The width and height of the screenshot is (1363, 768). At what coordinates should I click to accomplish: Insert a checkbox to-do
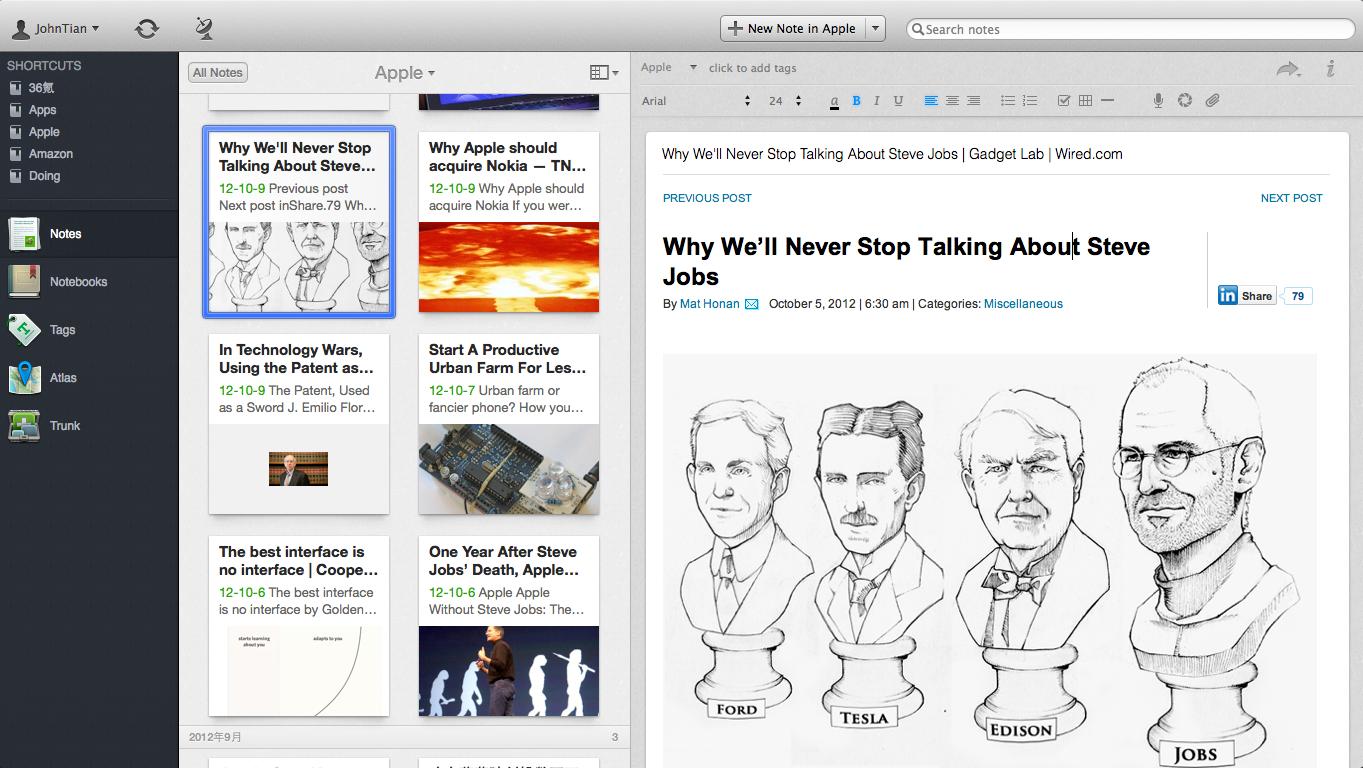(1064, 100)
